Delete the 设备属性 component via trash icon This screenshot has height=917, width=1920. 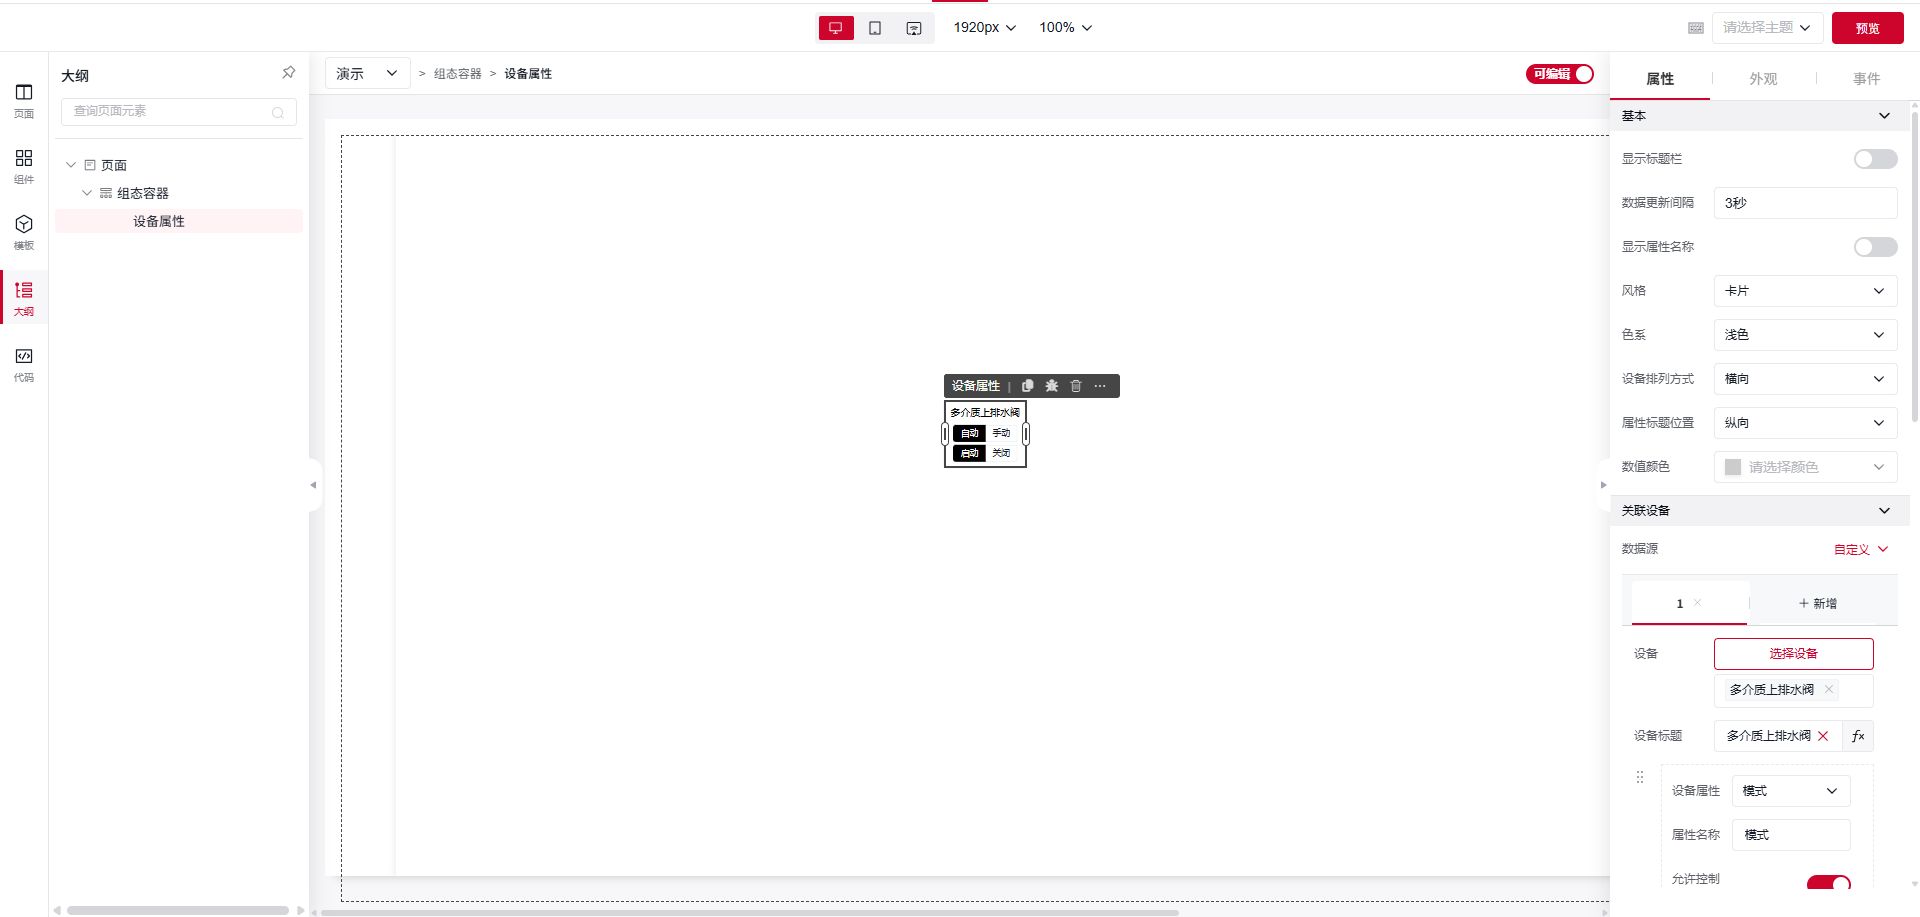1076,386
